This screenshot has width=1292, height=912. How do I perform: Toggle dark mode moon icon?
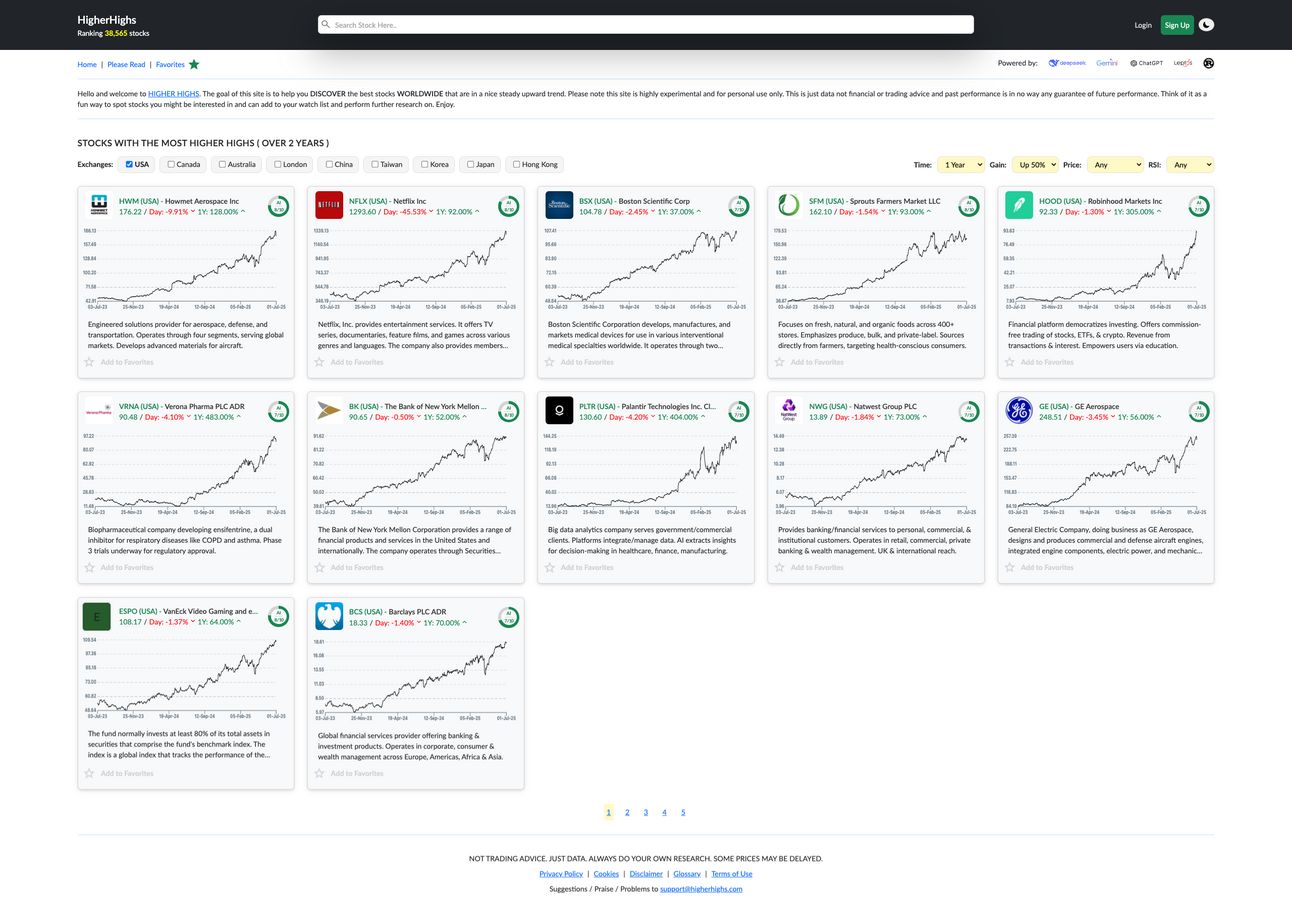pyautogui.click(x=1207, y=25)
